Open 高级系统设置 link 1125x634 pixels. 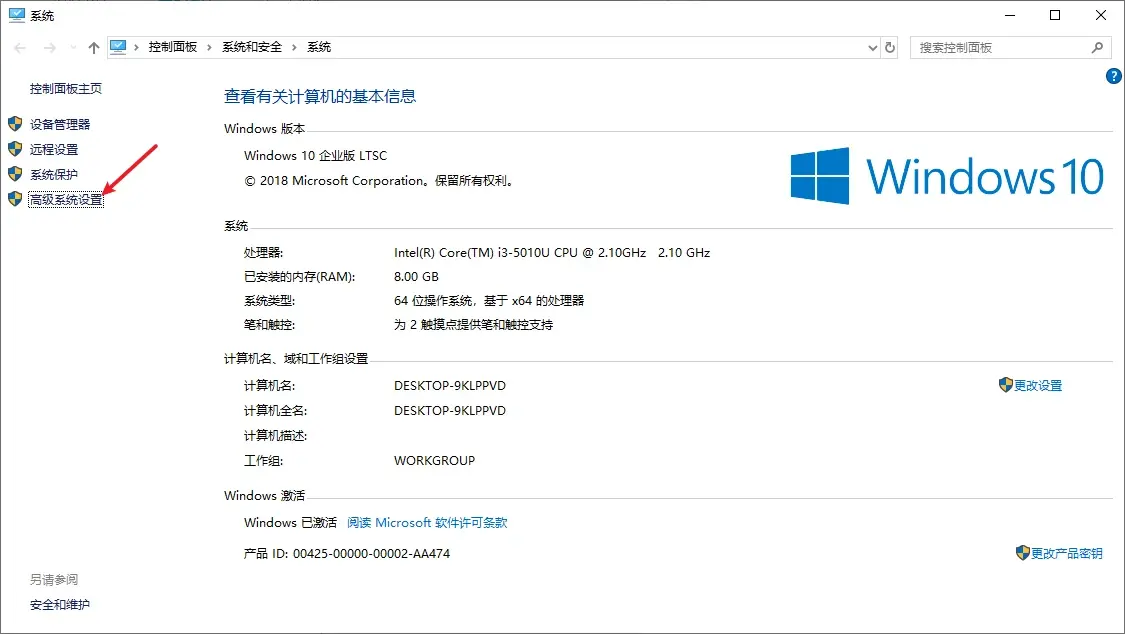(x=66, y=199)
